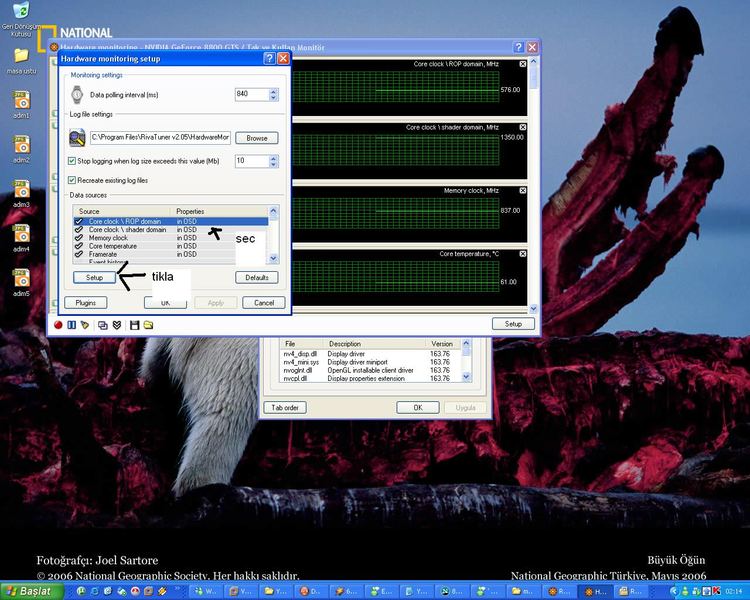Toggle checkmark for Core clock shader domain source
Viewport: 750px width, 600px height.
point(79,229)
